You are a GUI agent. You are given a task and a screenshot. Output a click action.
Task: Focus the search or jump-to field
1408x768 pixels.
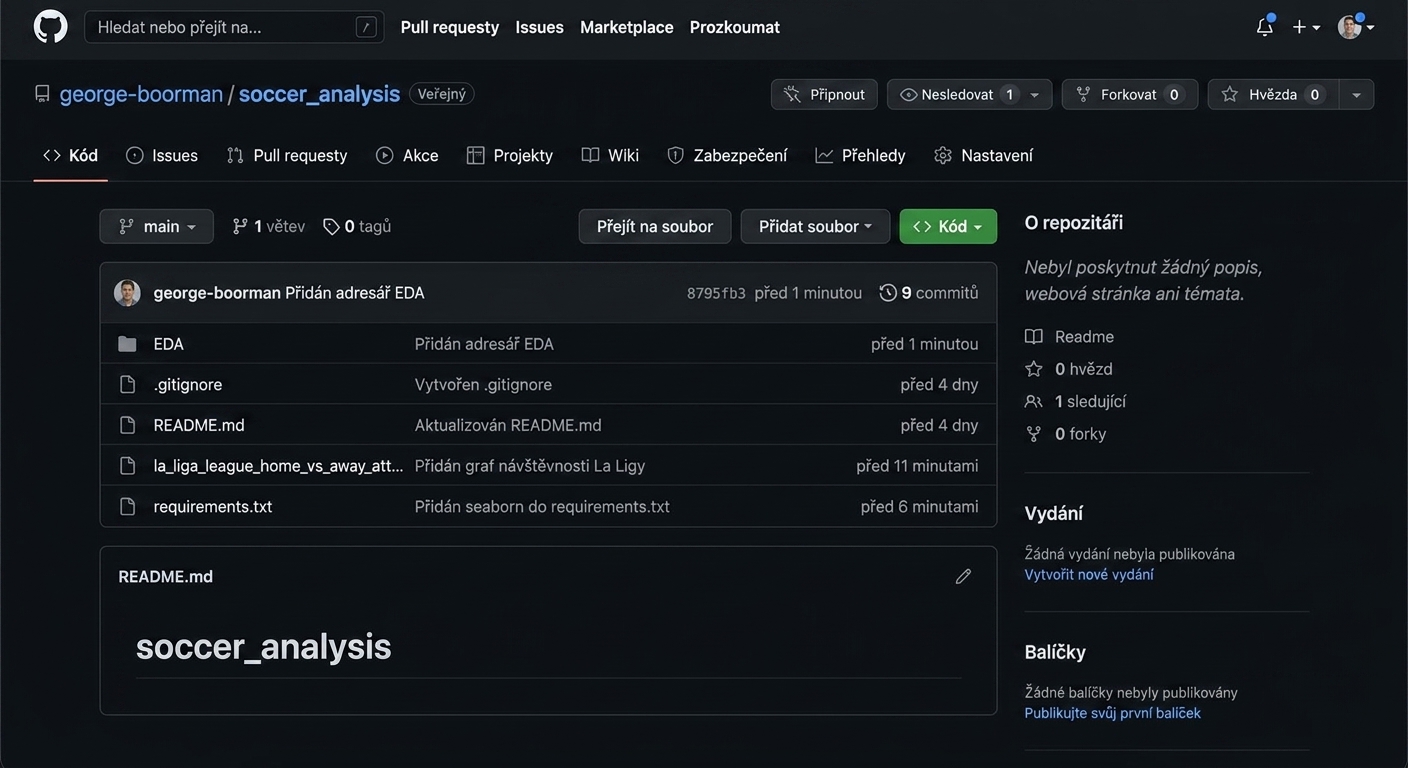pos(234,27)
